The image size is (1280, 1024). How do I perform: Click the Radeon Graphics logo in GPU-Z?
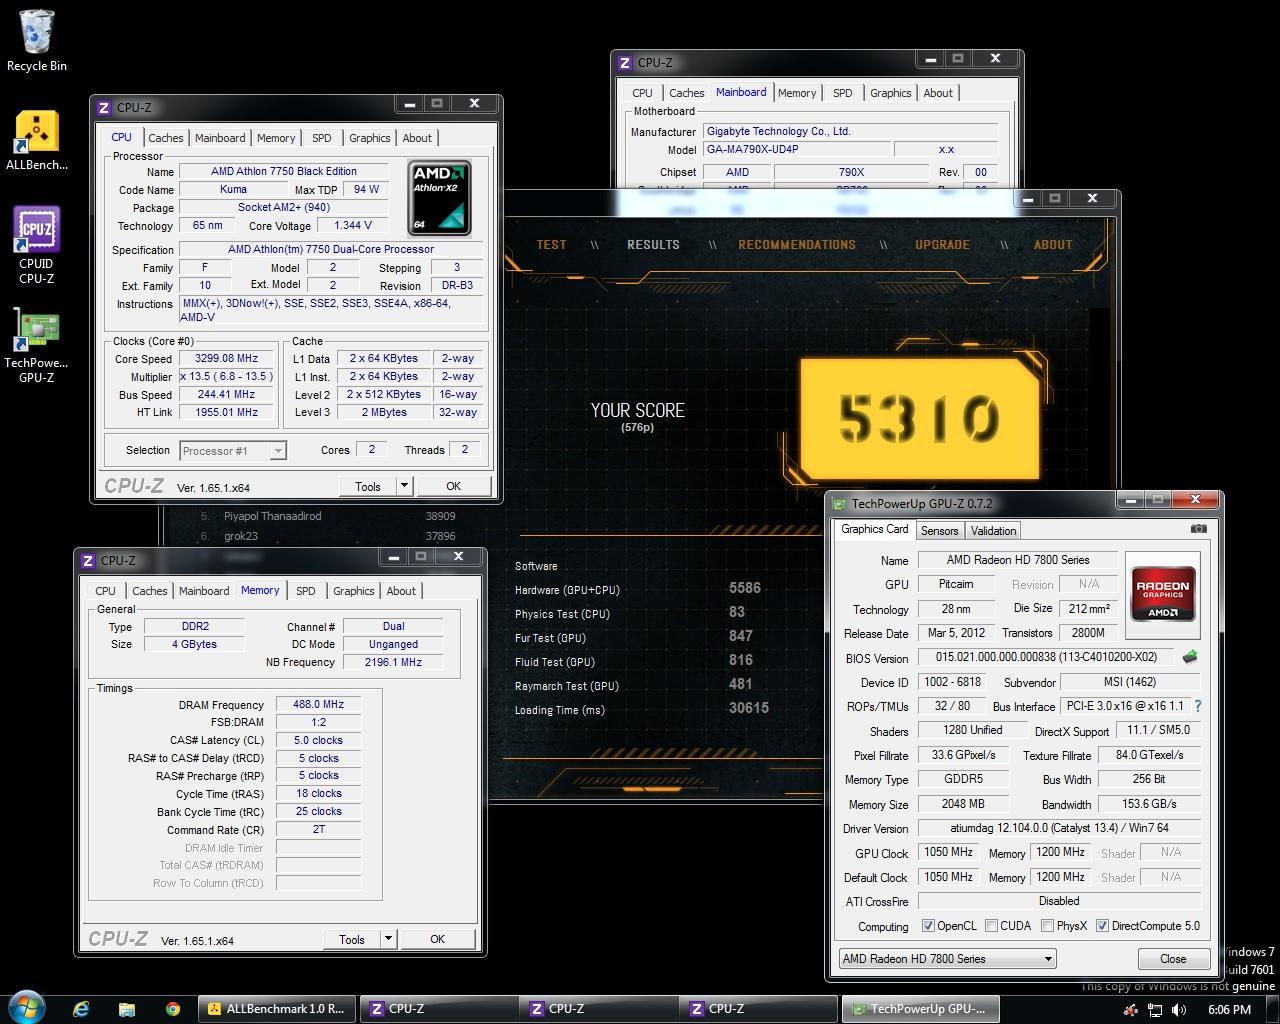click(x=1162, y=595)
